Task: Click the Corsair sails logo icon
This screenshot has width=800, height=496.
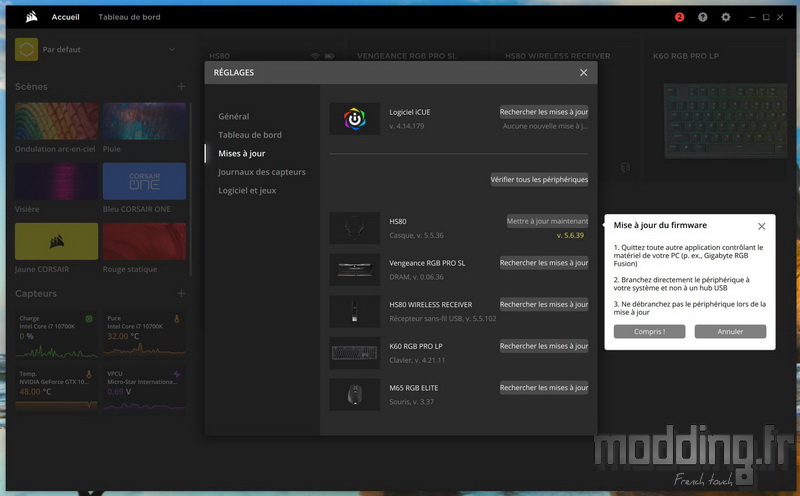Action: click(x=32, y=17)
